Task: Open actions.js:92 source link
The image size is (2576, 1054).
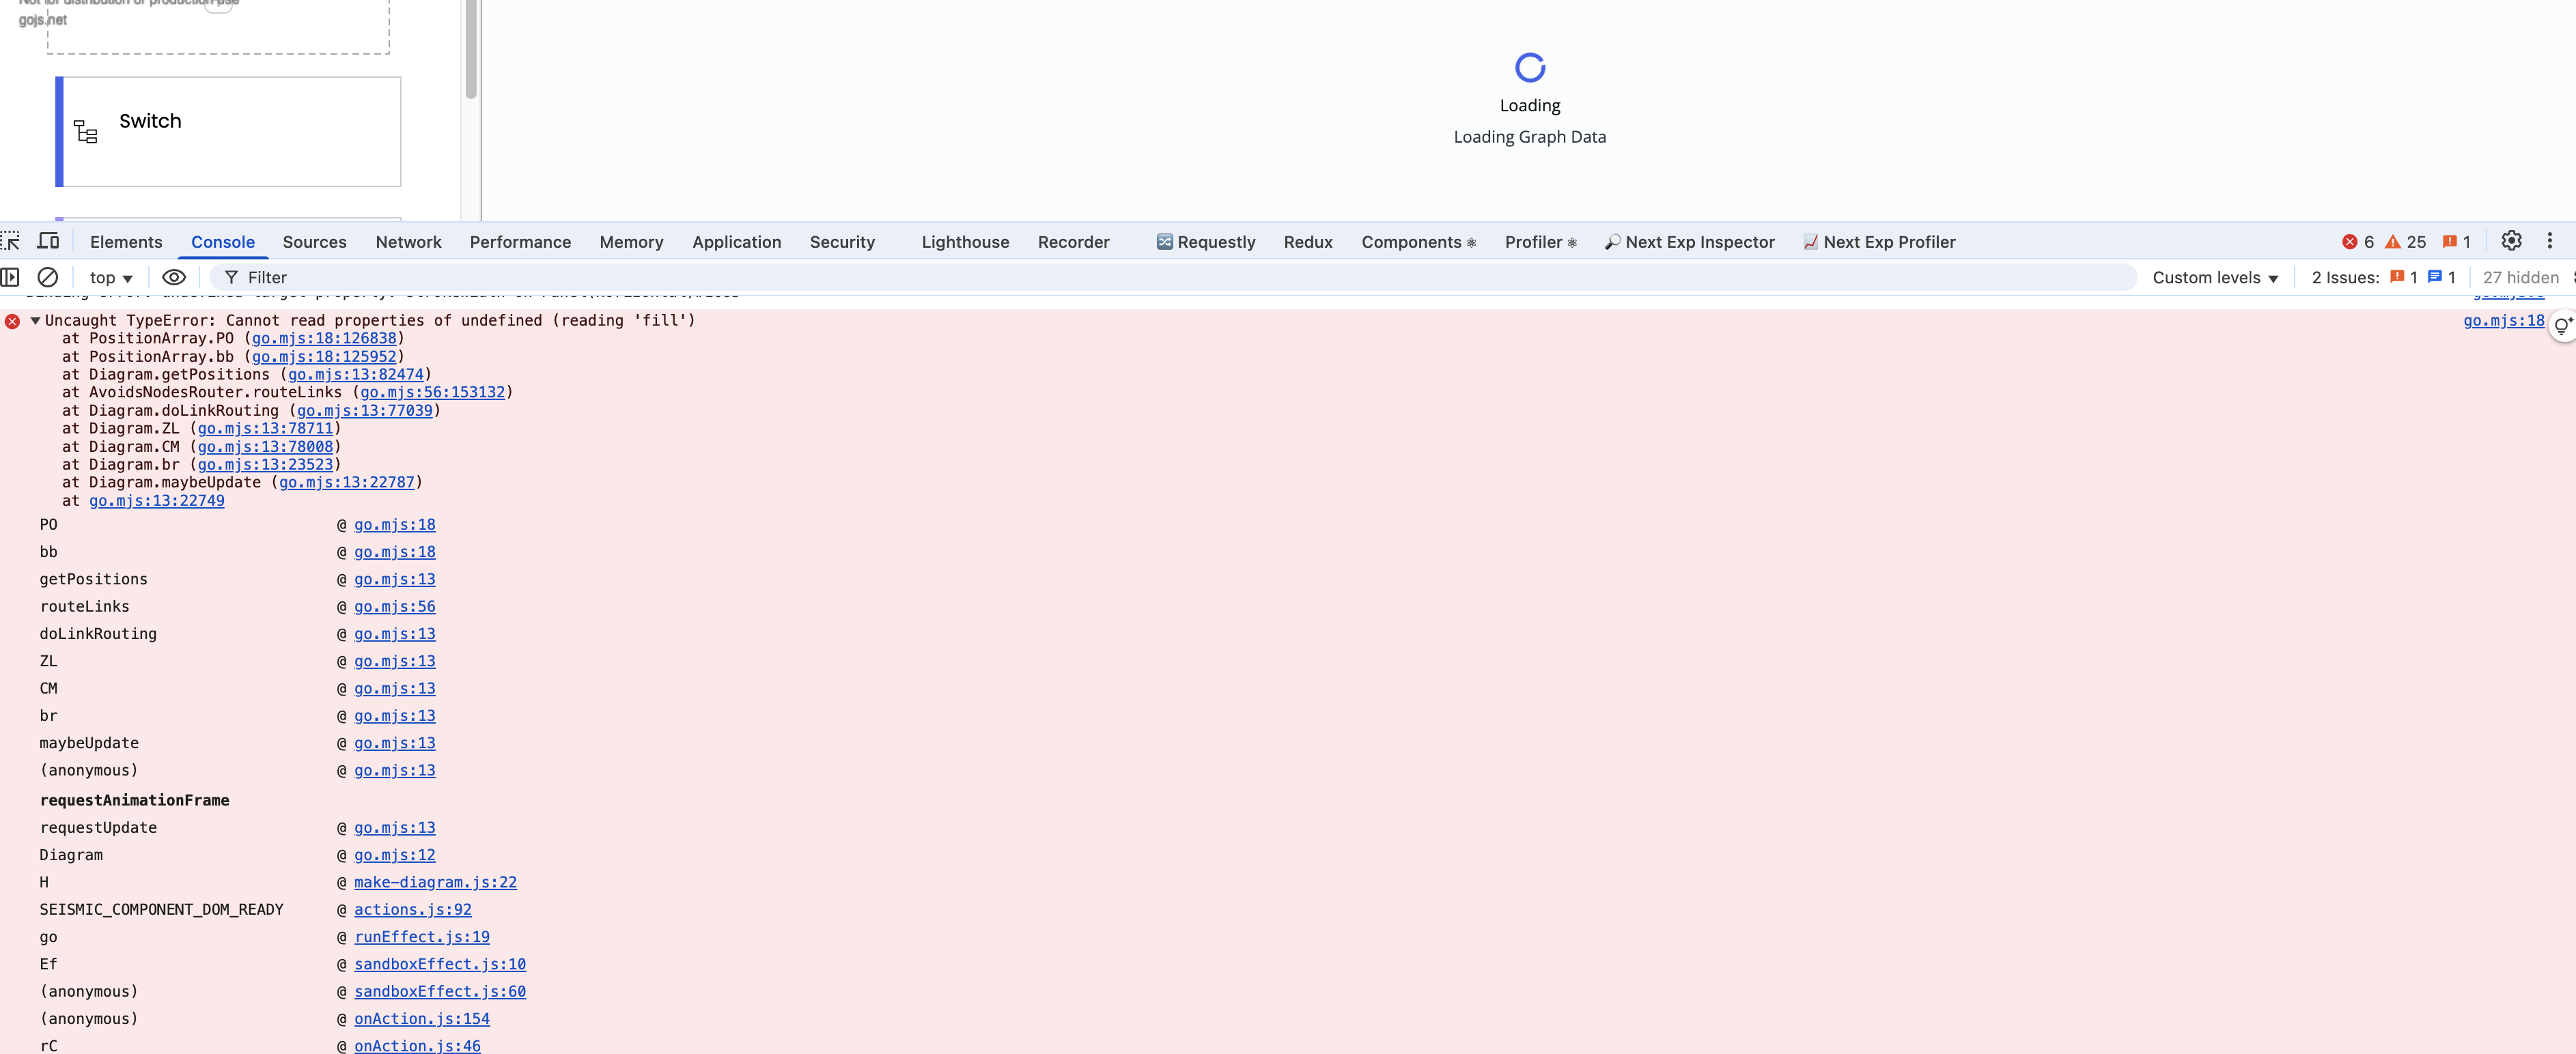Action: click(x=413, y=909)
